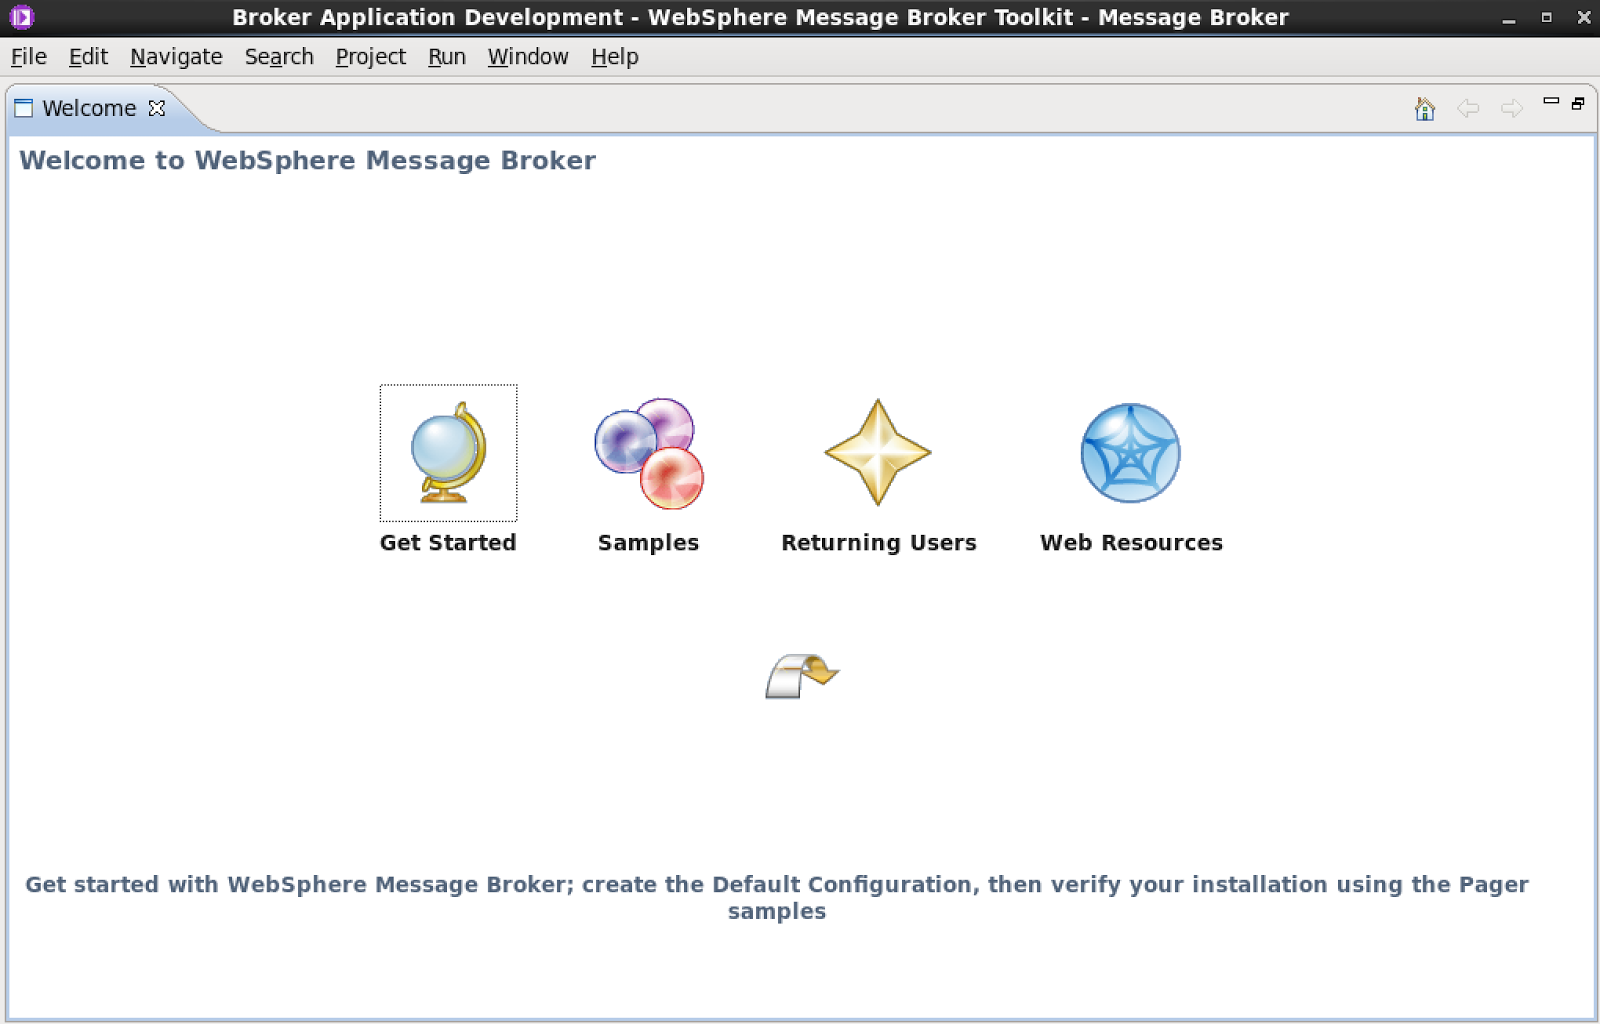Image resolution: width=1600 pixels, height=1024 pixels.
Task: Open the Window menu
Action: (528, 57)
